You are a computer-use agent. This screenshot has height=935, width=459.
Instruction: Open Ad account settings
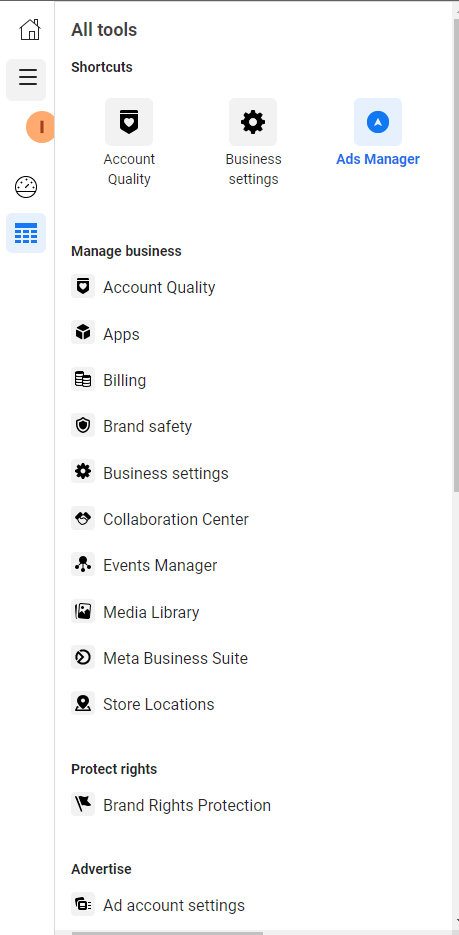tap(158, 905)
